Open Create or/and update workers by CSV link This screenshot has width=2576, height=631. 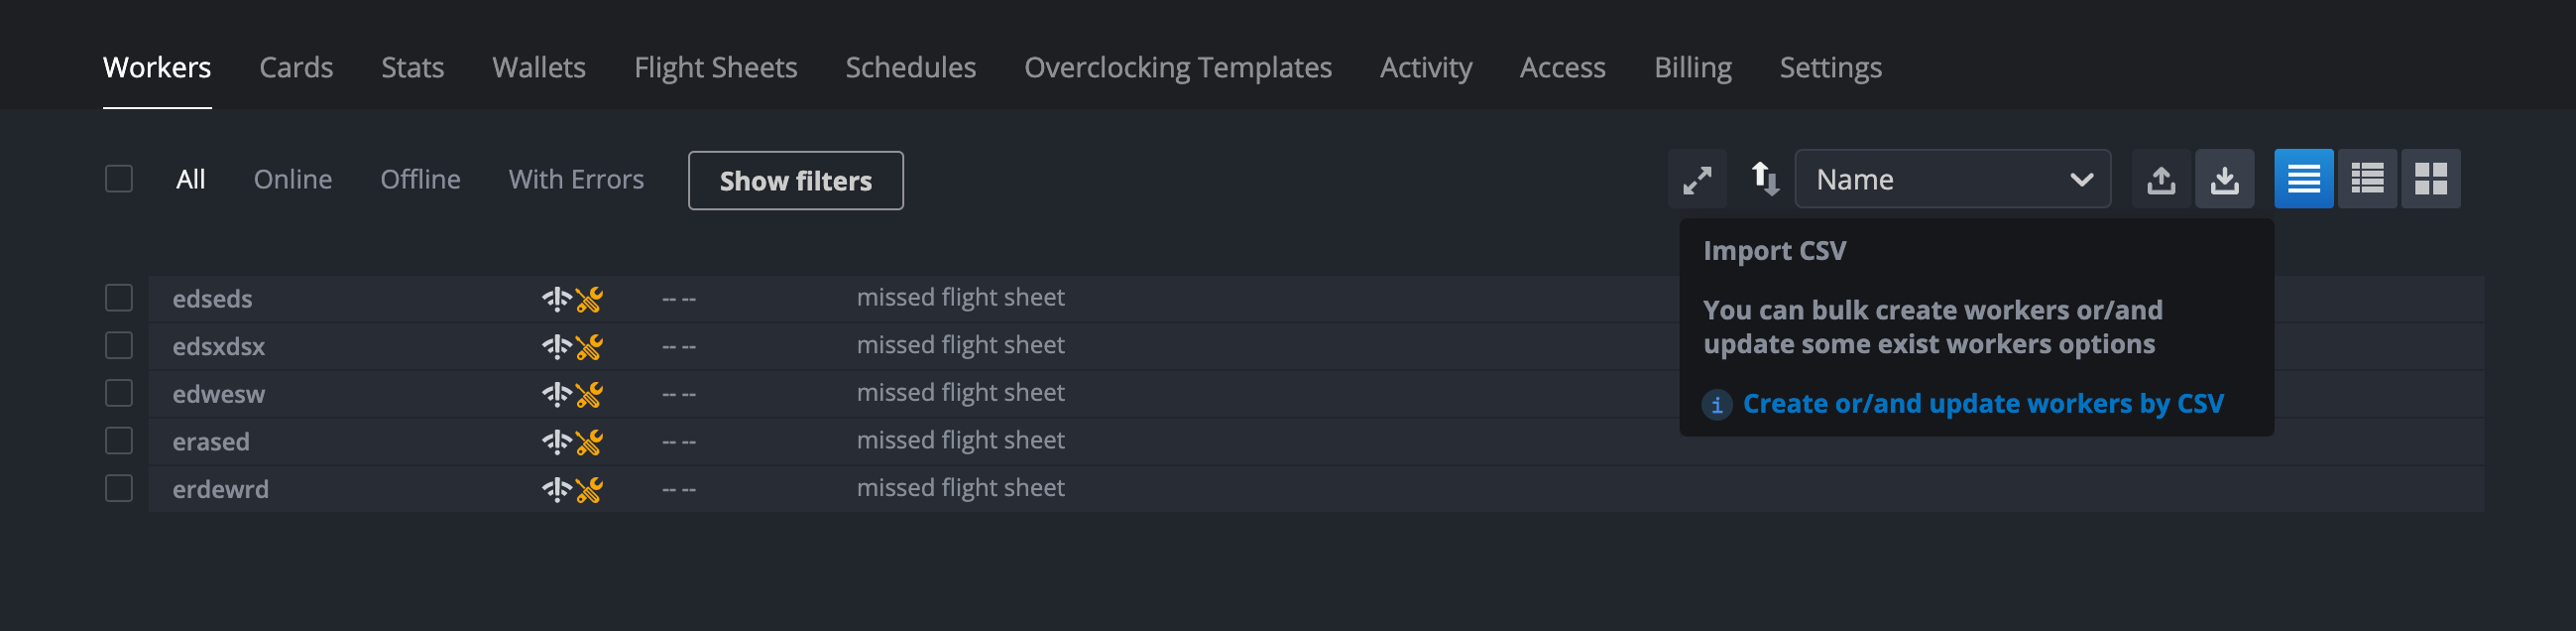click(x=1982, y=404)
